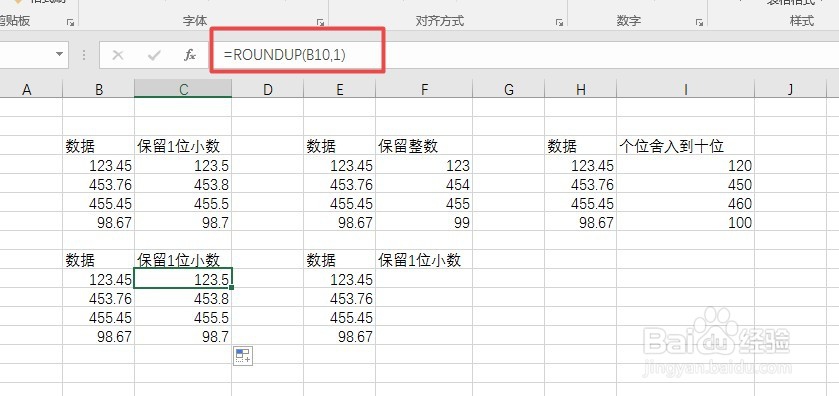Select column E header
839x396 pixels.
(x=339, y=89)
